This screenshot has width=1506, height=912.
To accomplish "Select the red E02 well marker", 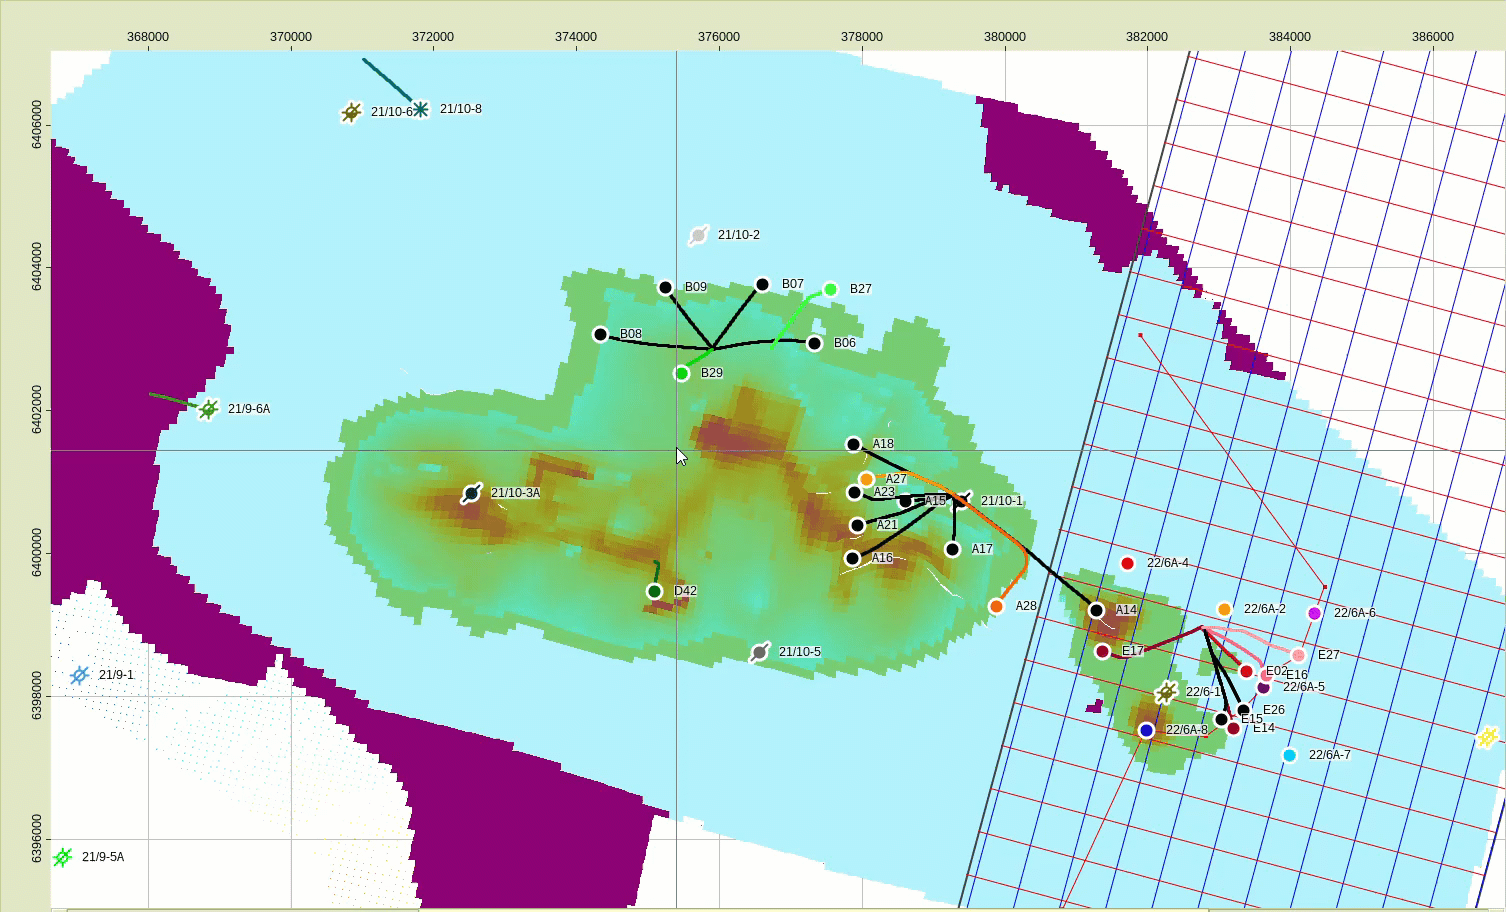I will pyautogui.click(x=1246, y=672).
